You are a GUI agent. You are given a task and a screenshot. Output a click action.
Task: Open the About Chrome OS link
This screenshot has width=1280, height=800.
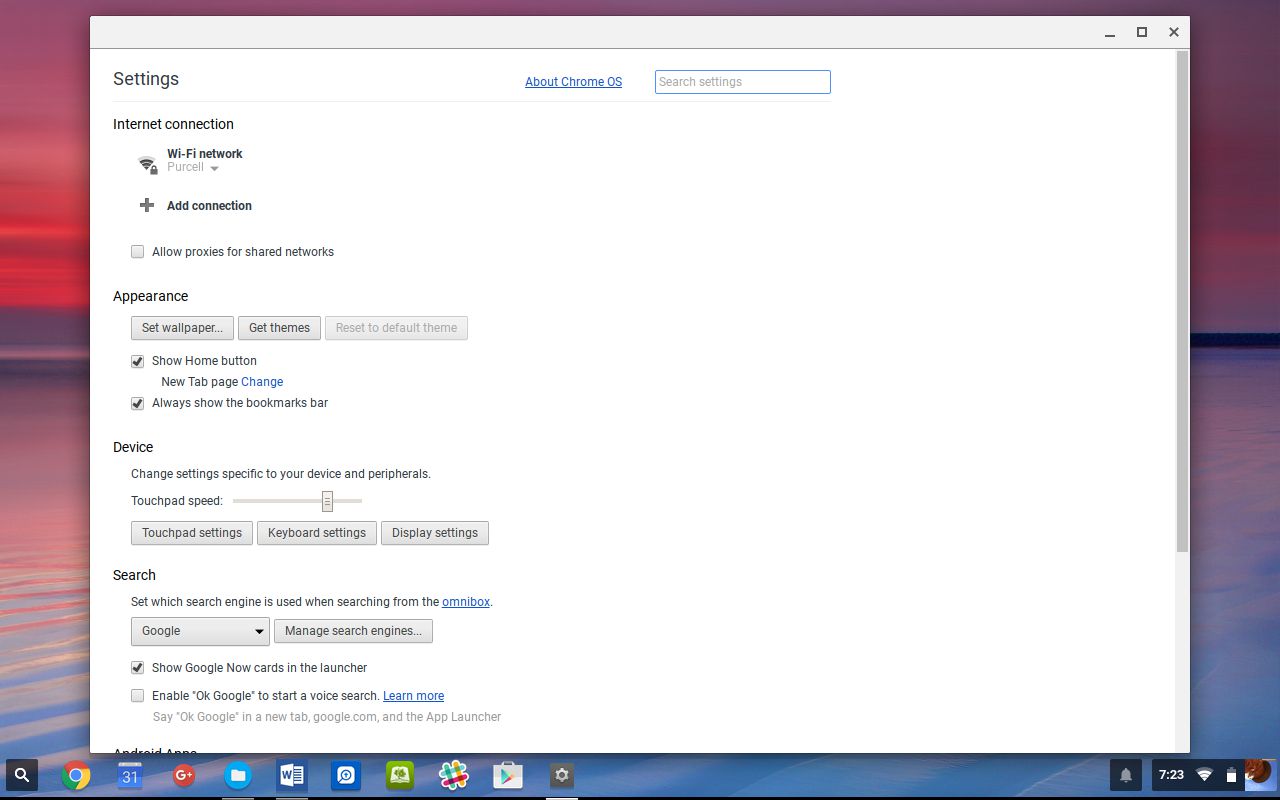[573, 82]
